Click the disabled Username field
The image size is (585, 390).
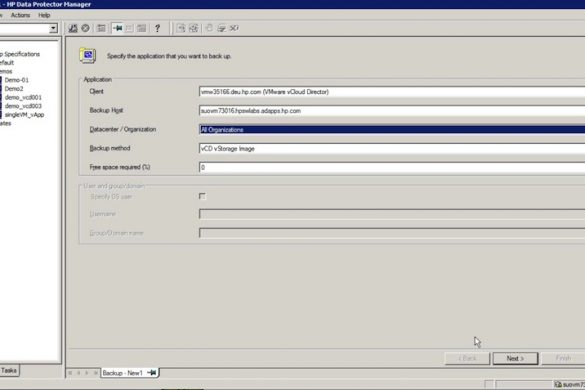click(392, 214)
